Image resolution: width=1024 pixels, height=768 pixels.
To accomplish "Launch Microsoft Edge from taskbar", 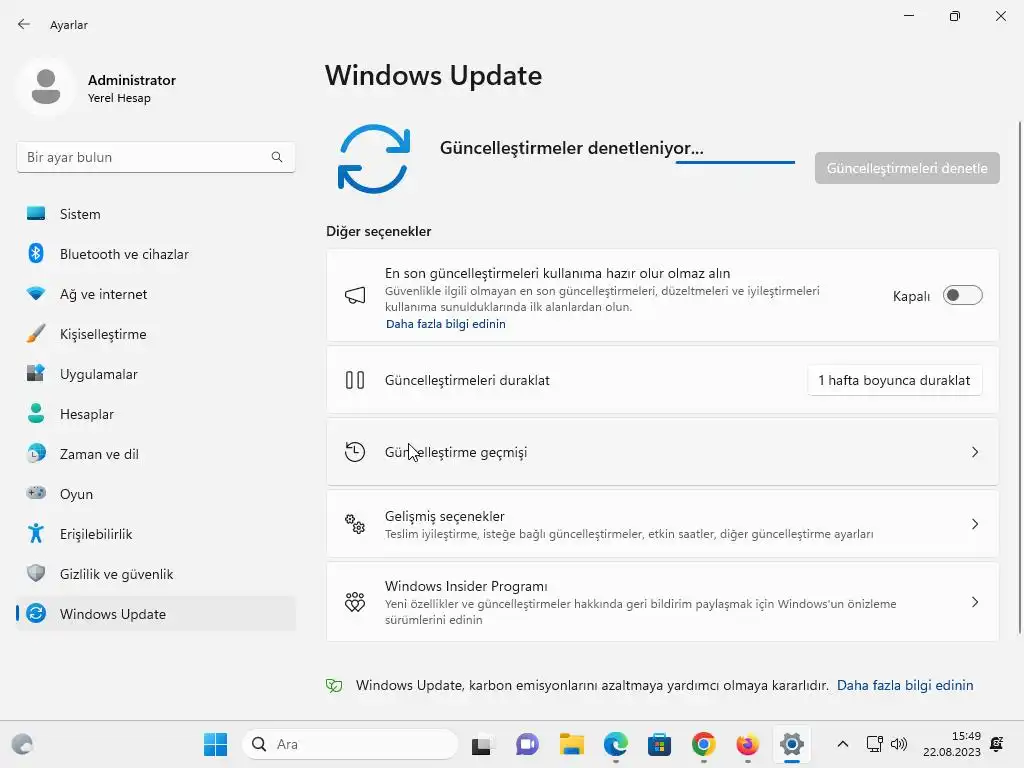I will coord(615,744).
